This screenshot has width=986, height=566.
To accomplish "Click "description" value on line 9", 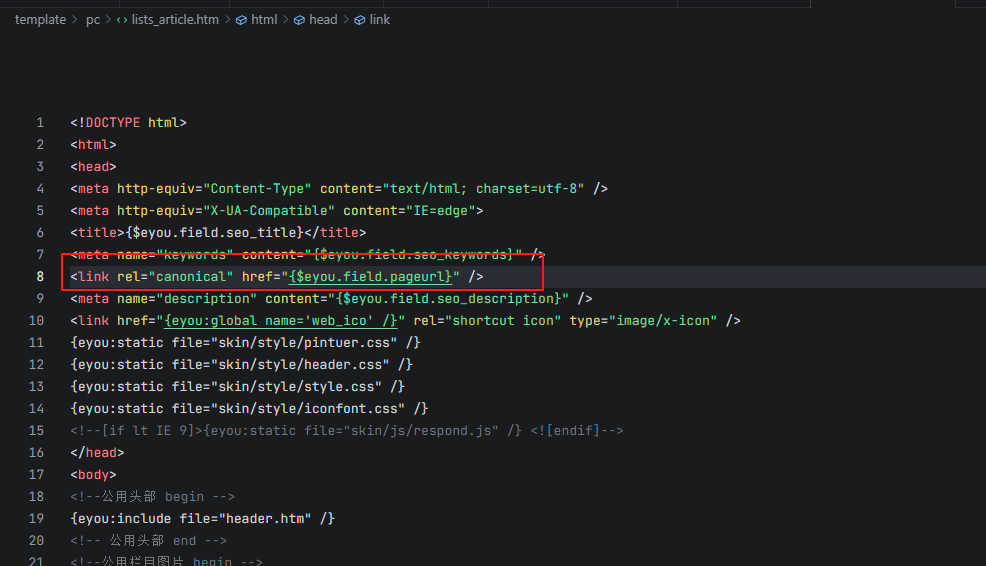I will coord(207,299).
